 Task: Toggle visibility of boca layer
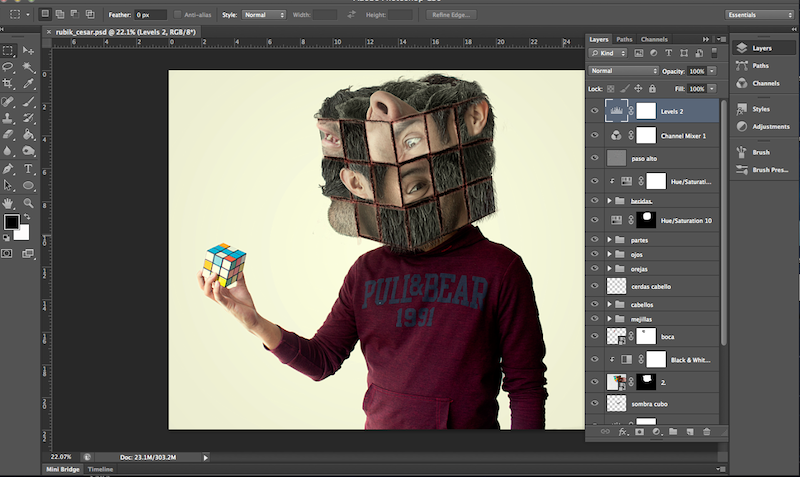click(594, 336)
